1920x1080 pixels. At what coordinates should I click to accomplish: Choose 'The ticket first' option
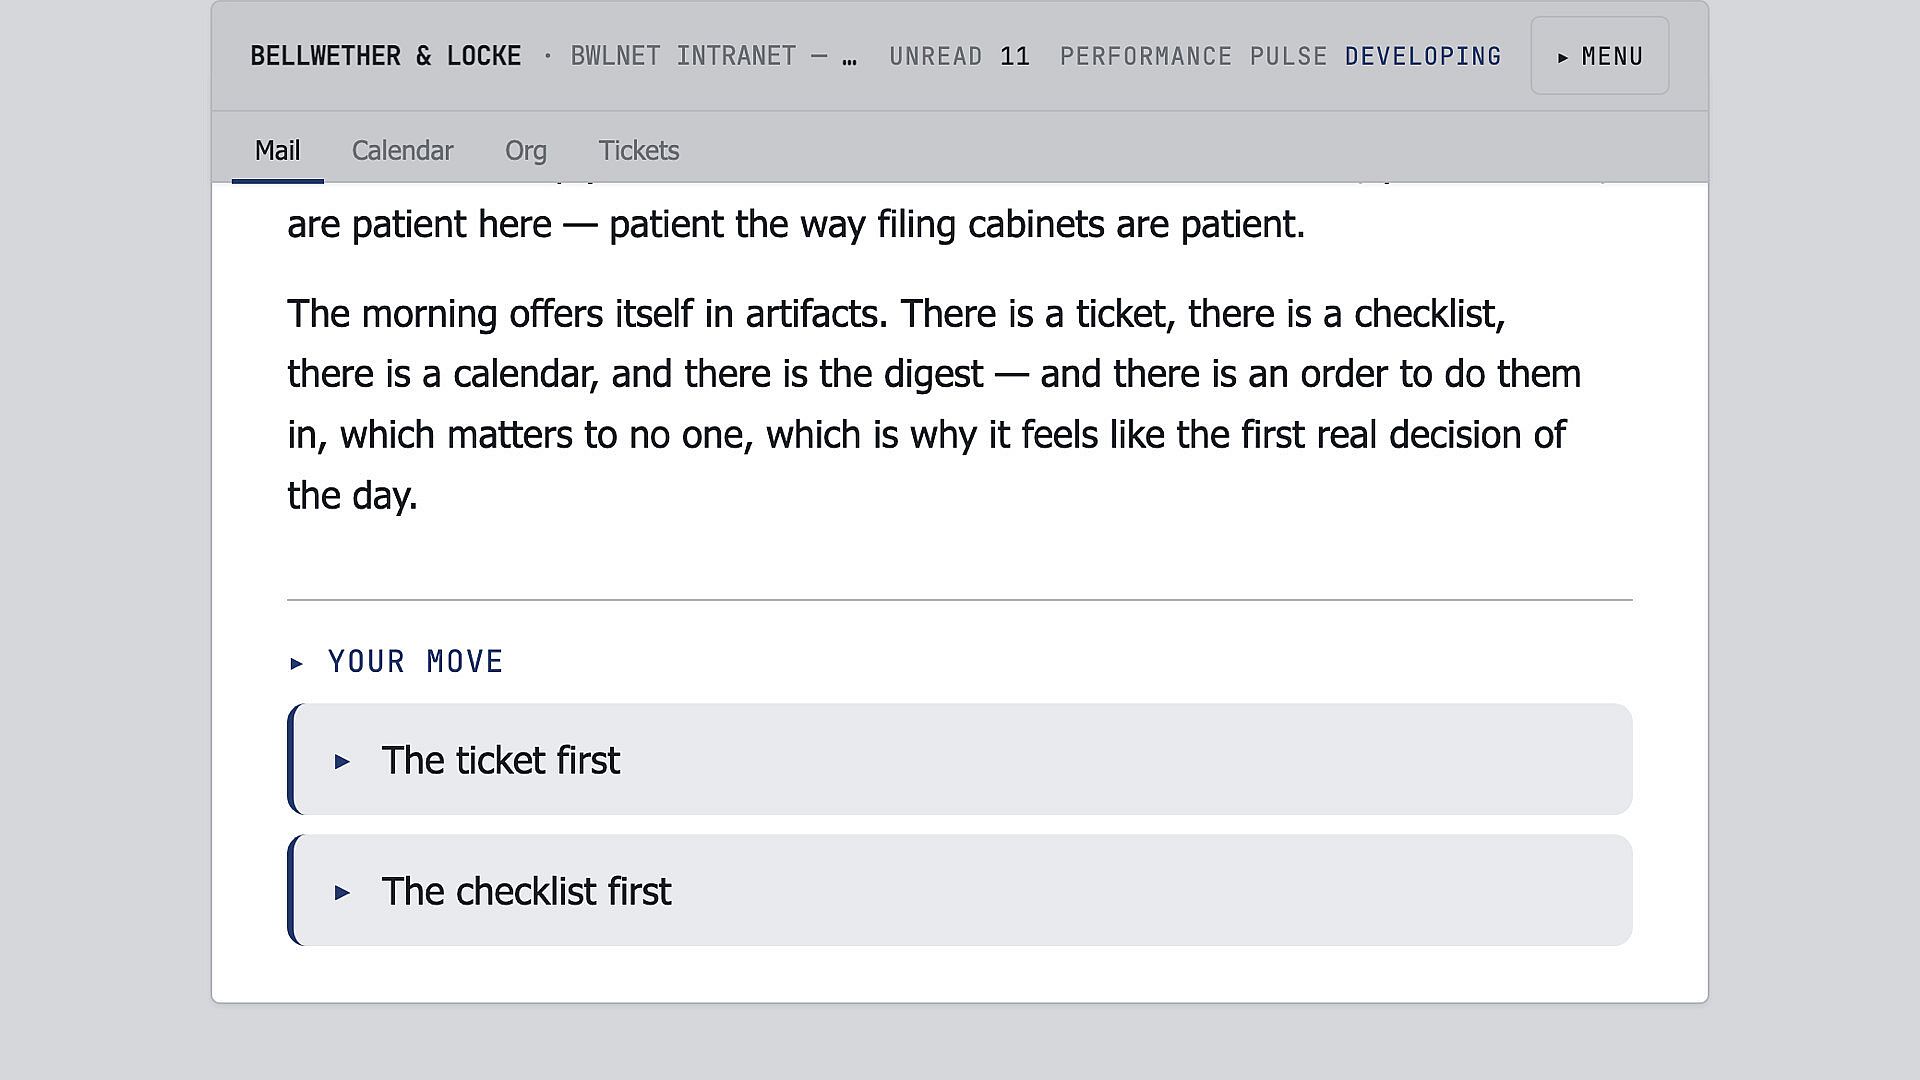coord(960,759)
